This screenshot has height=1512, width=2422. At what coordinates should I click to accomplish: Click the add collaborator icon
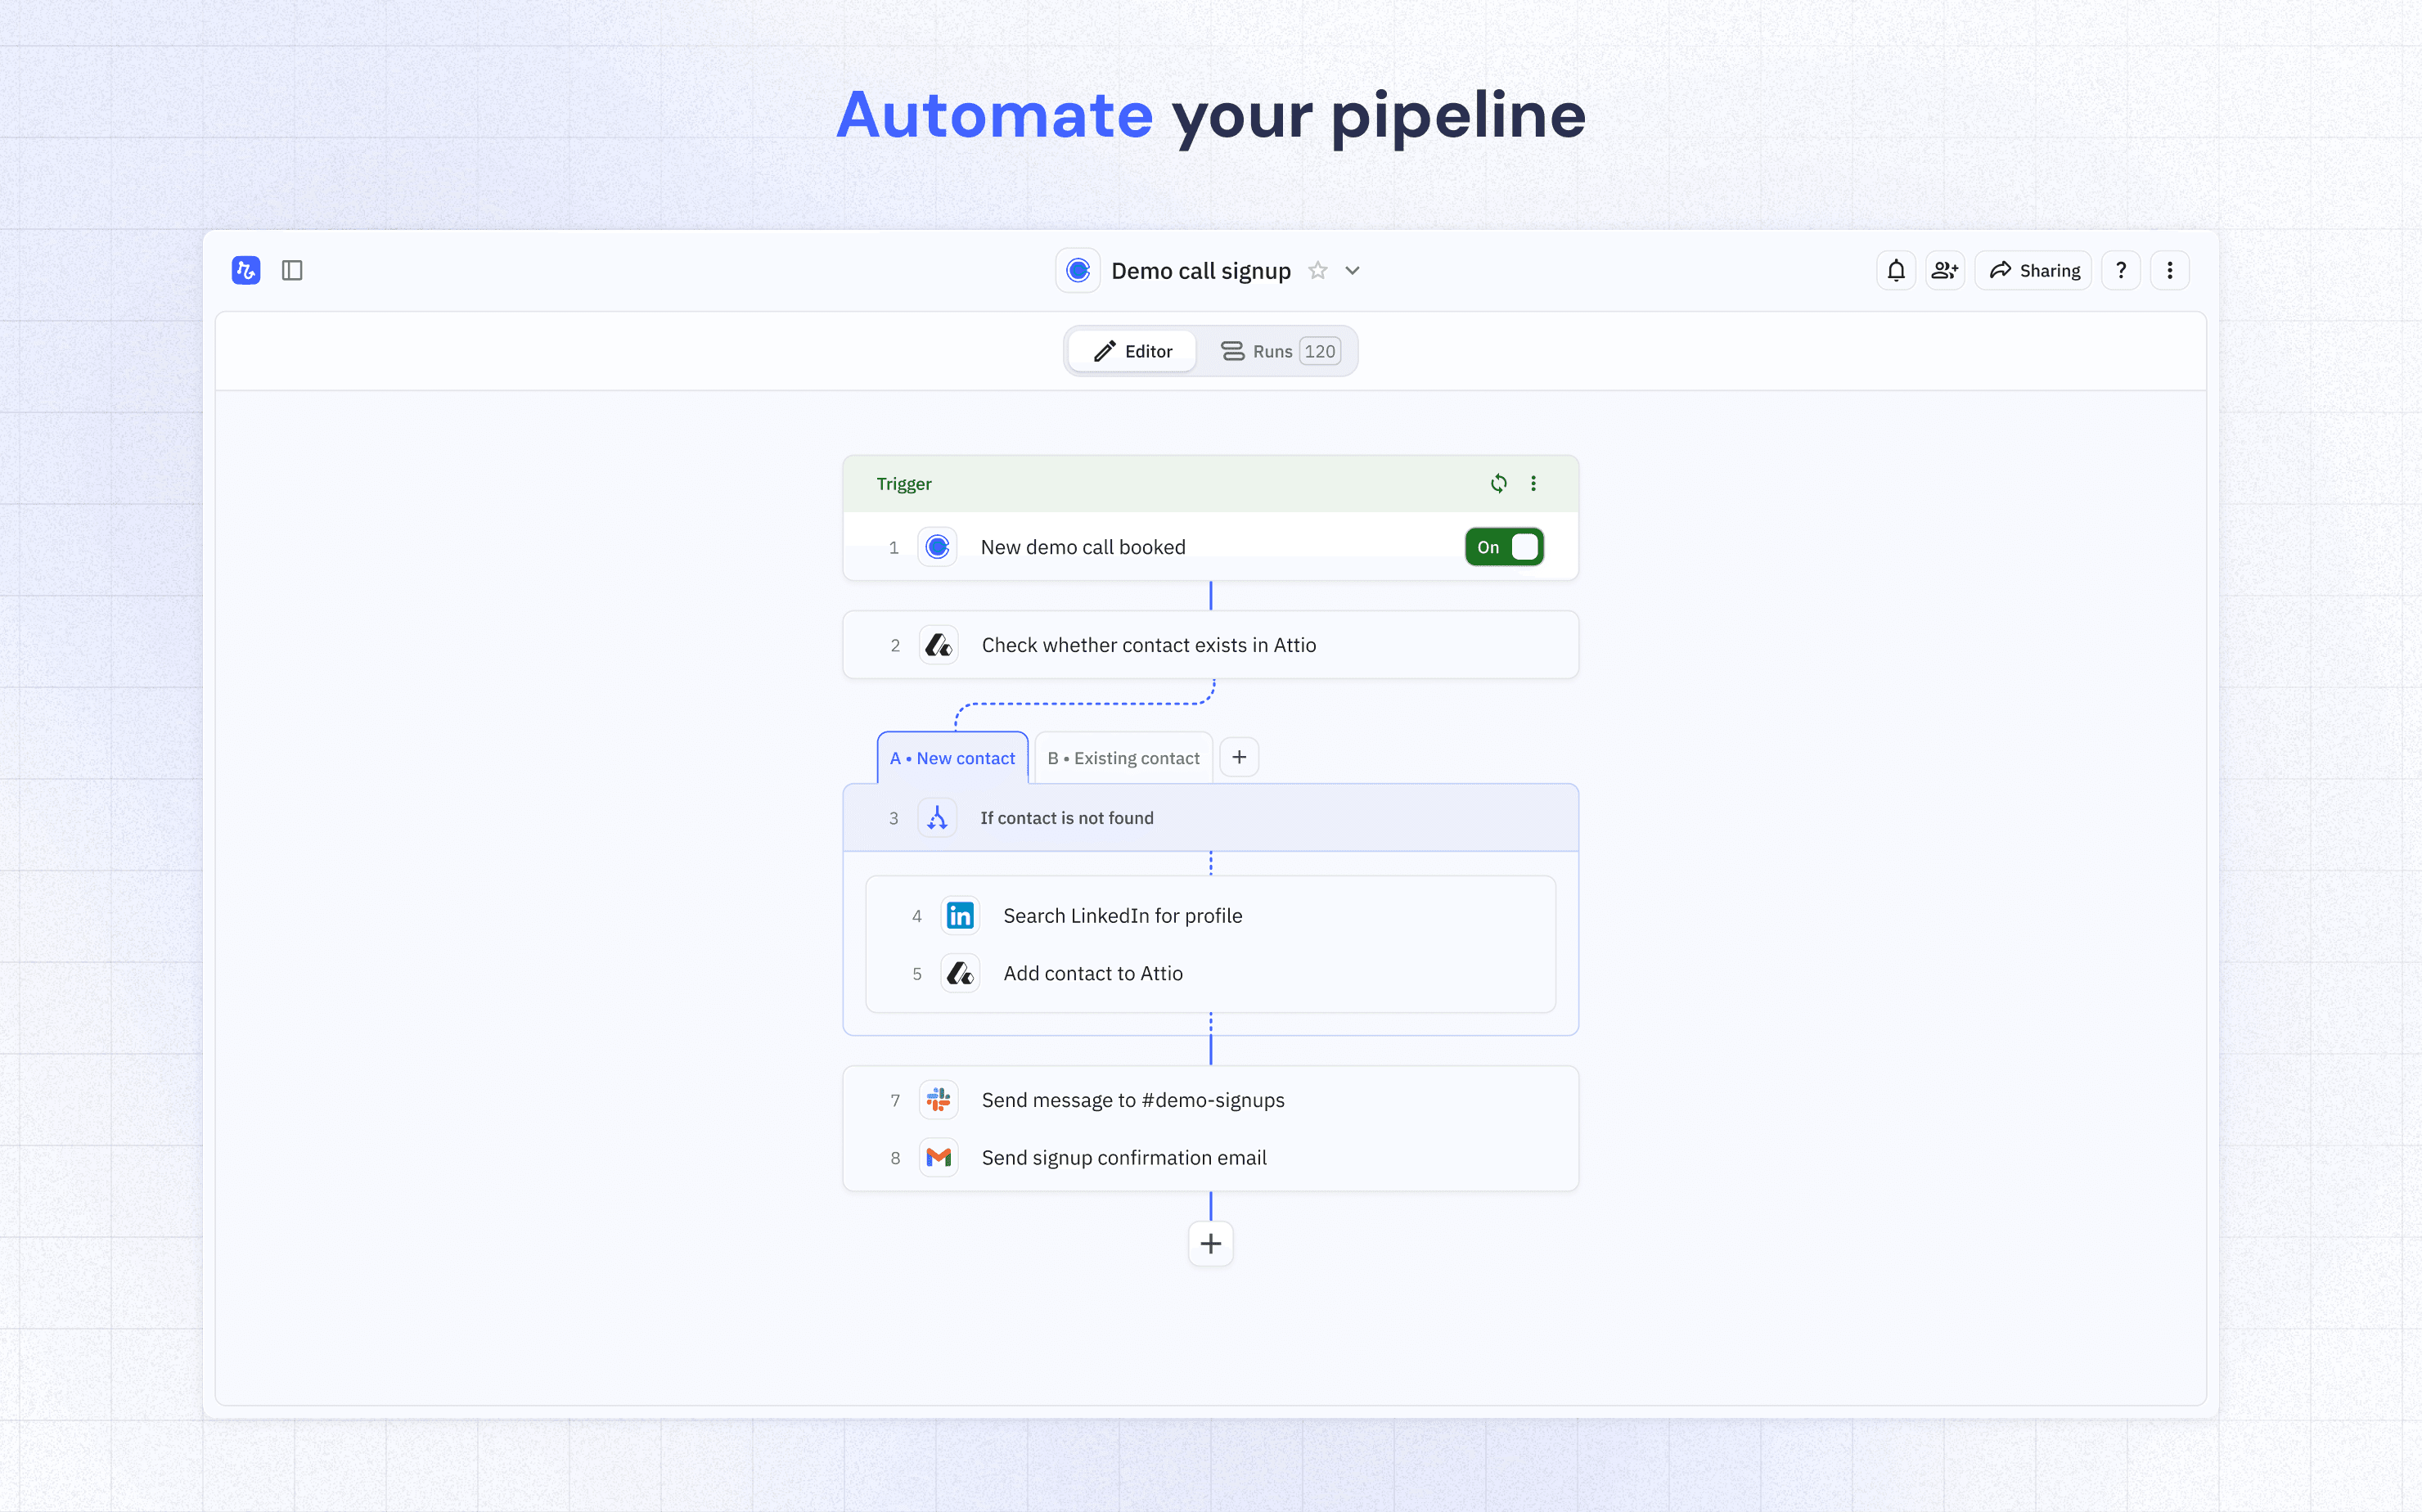pyautogui.click(x=1944, y=270)
